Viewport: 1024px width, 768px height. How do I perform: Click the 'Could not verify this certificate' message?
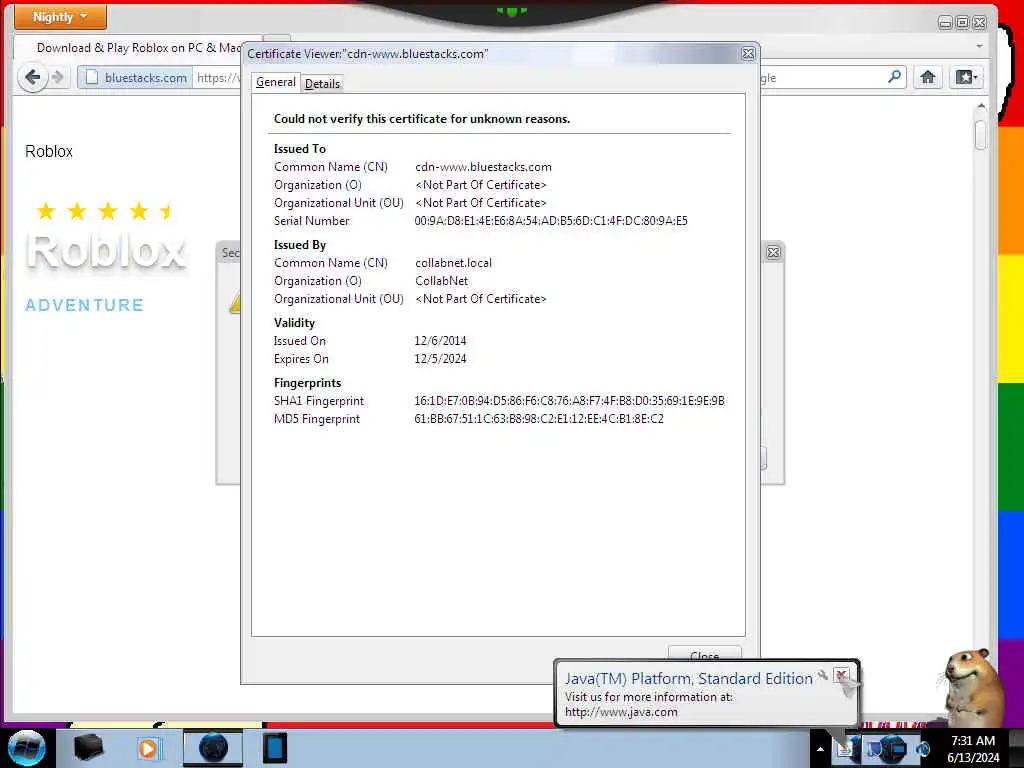click(x=422, y=119)
